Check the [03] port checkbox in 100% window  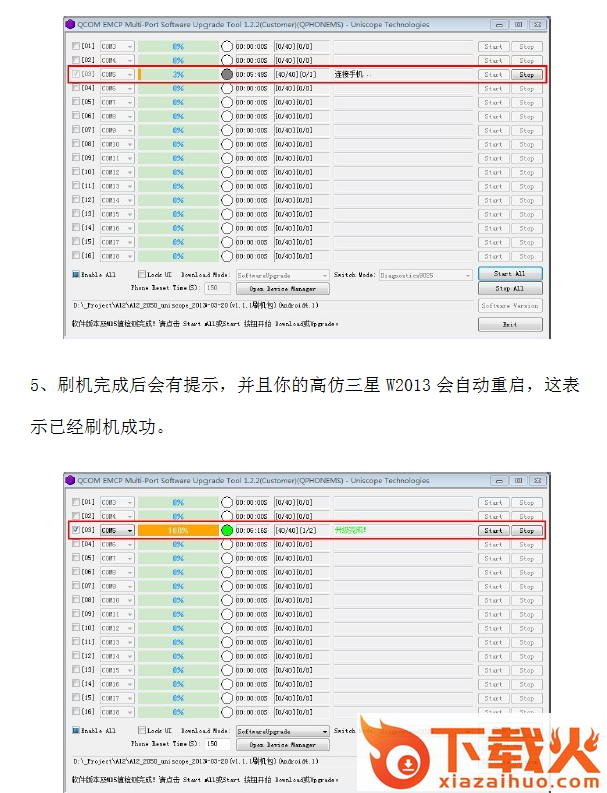[x=77, y=530]
